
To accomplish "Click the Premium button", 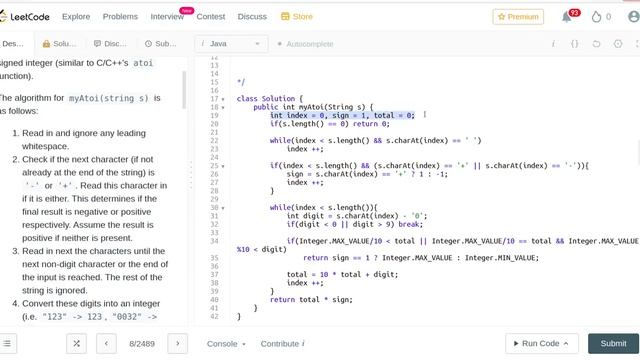I will 518,17.
